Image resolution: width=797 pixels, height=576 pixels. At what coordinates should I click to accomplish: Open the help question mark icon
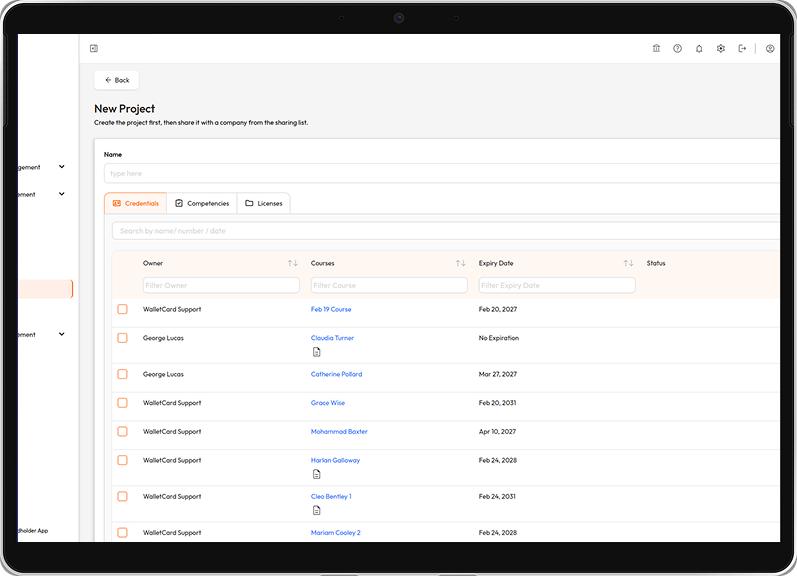(678, 48)
